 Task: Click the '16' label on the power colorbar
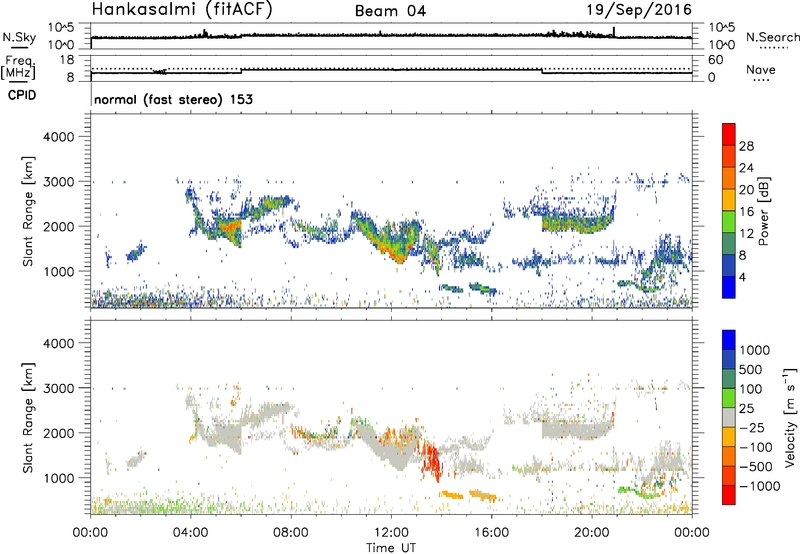746,212
